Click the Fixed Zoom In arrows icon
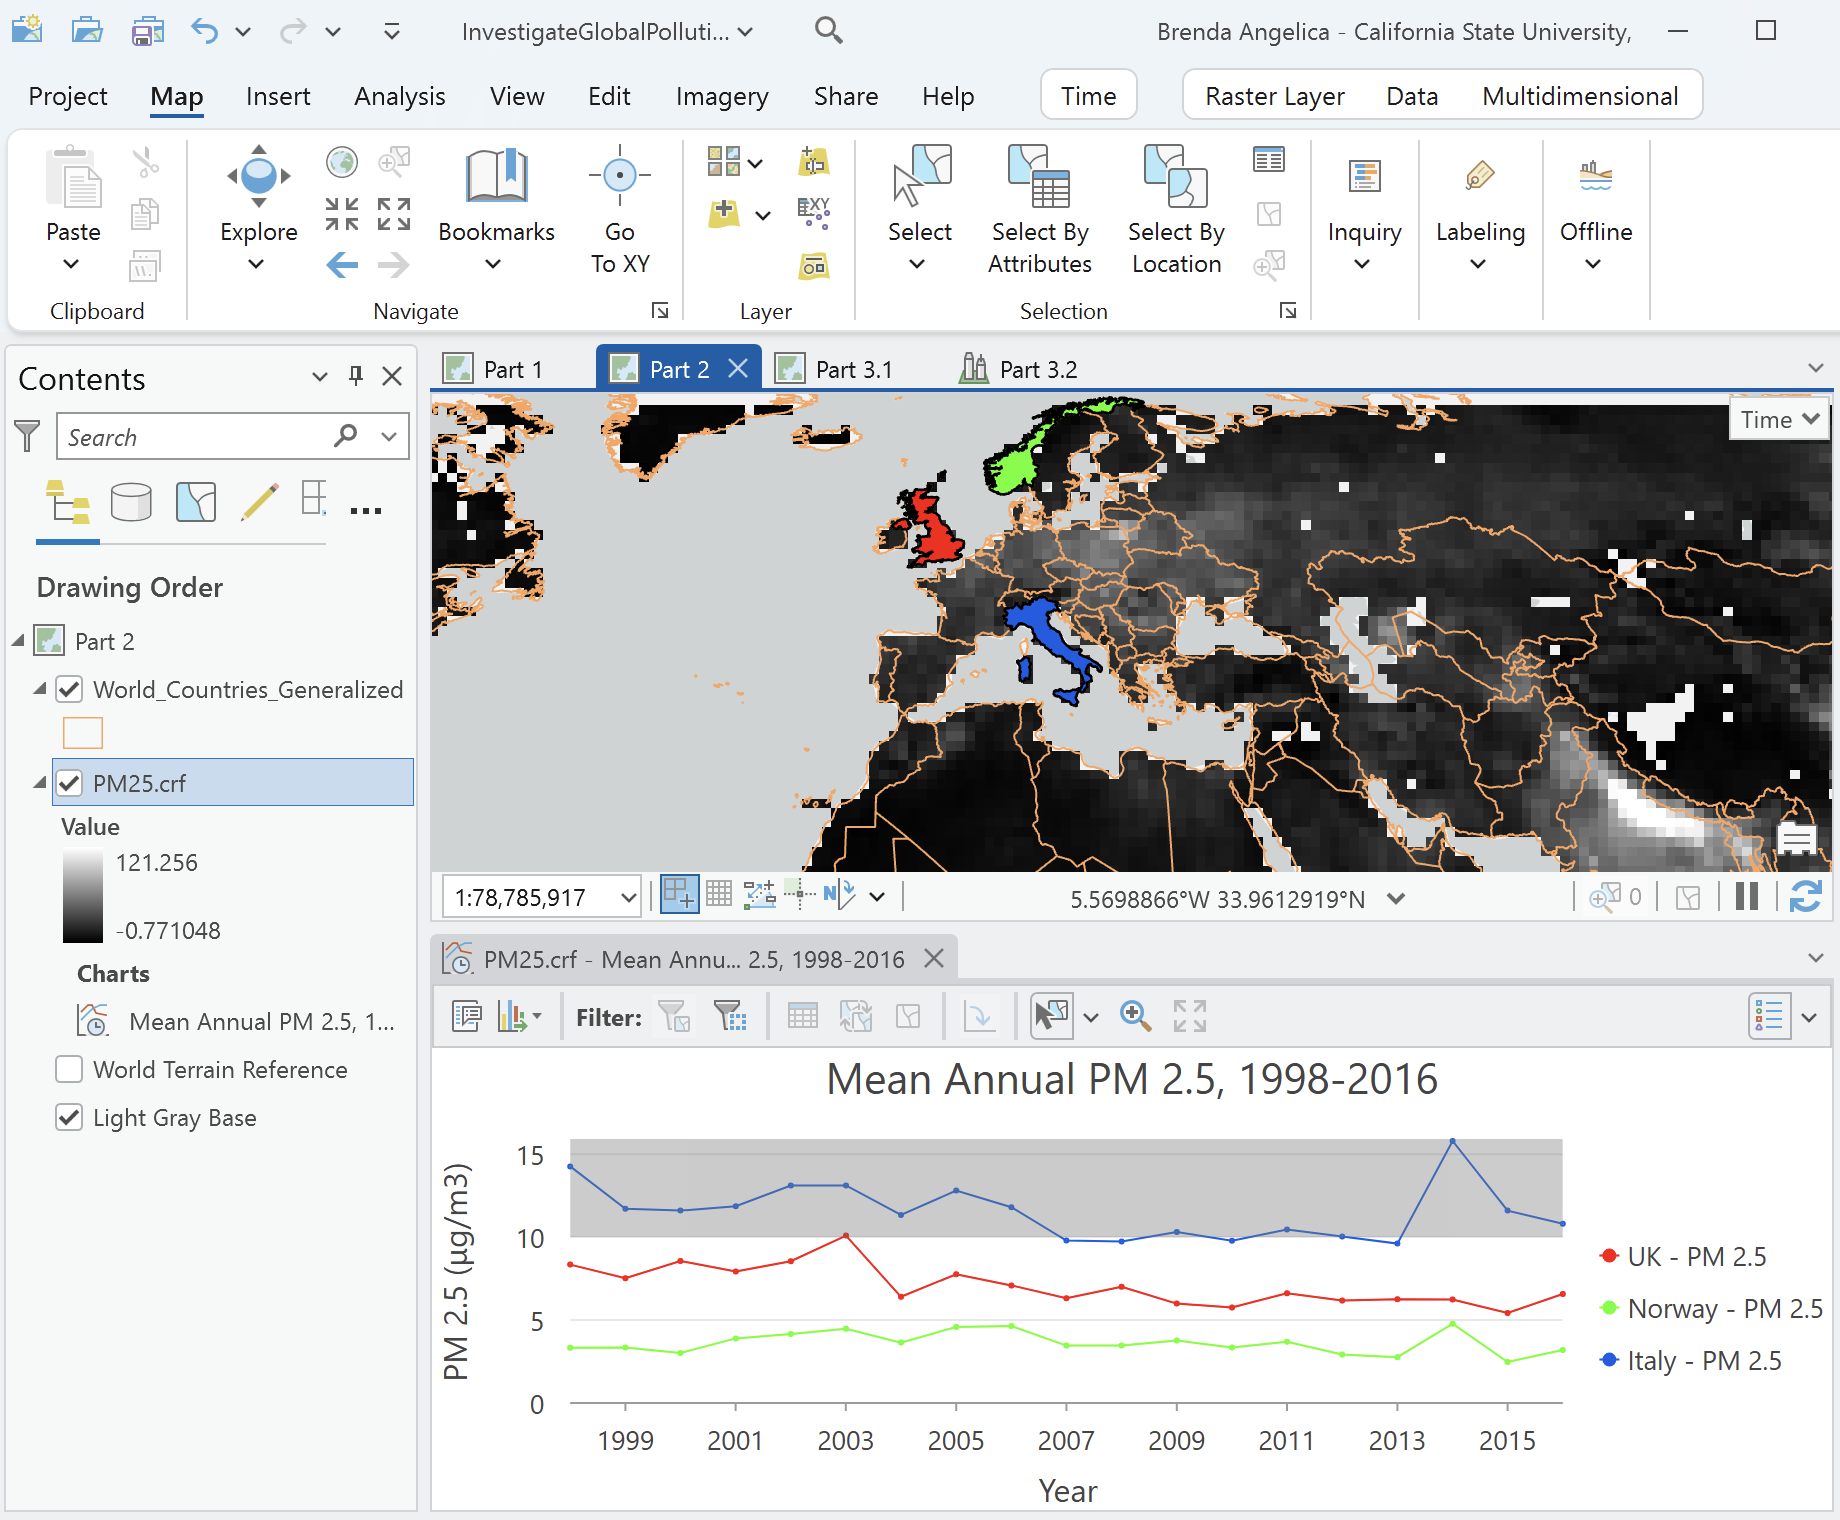 coord(342,214)
